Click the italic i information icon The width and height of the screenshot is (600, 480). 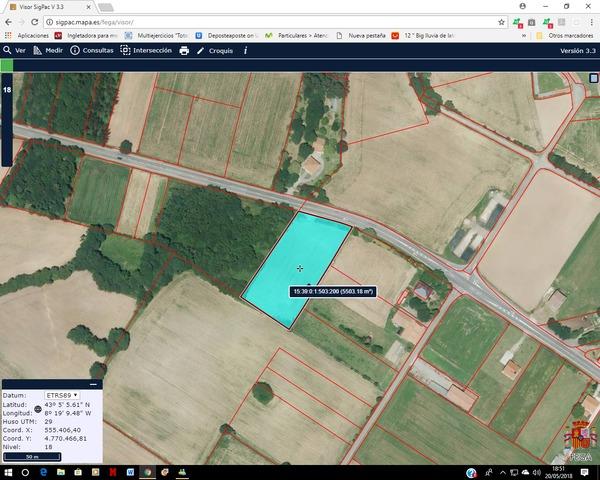coord(245,50)
